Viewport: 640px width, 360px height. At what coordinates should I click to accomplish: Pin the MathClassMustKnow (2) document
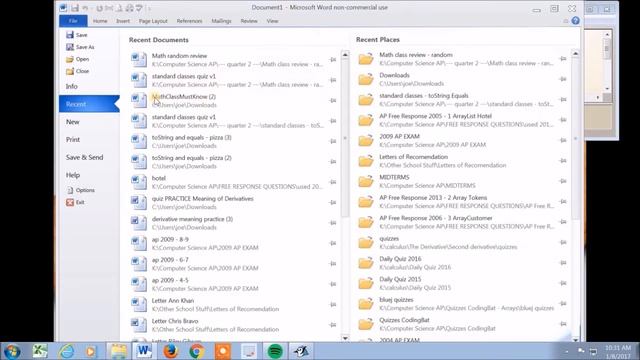coord(333,100)
